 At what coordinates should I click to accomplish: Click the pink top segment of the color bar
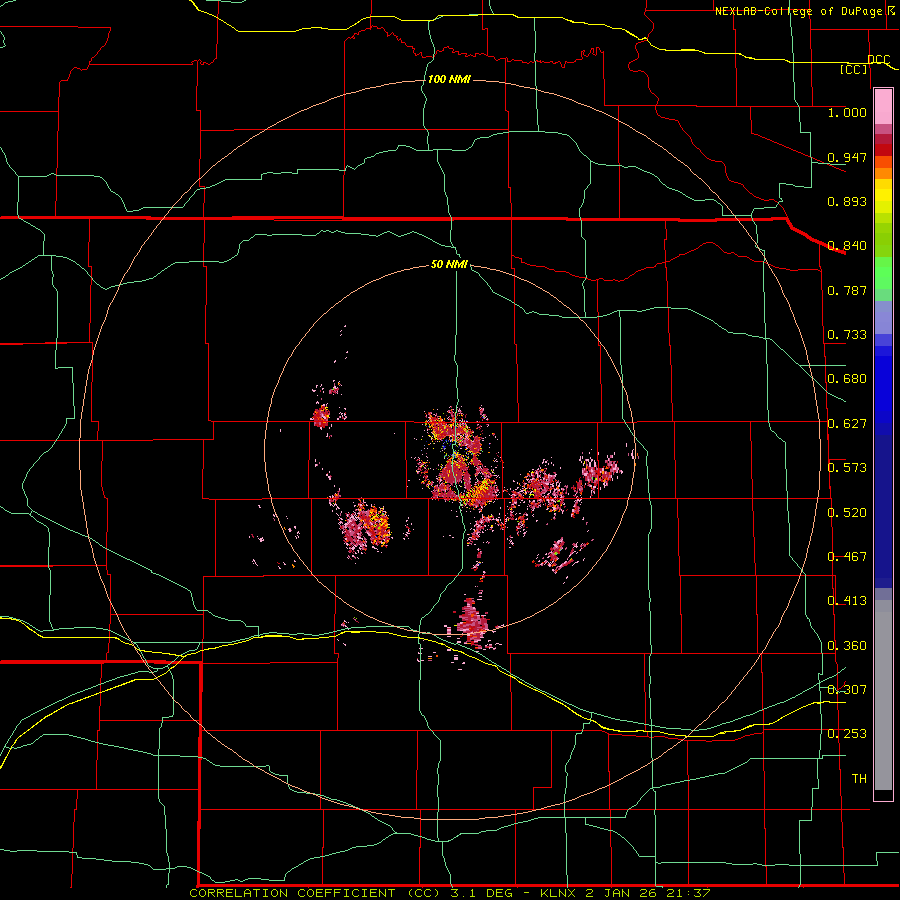(883, 107)
